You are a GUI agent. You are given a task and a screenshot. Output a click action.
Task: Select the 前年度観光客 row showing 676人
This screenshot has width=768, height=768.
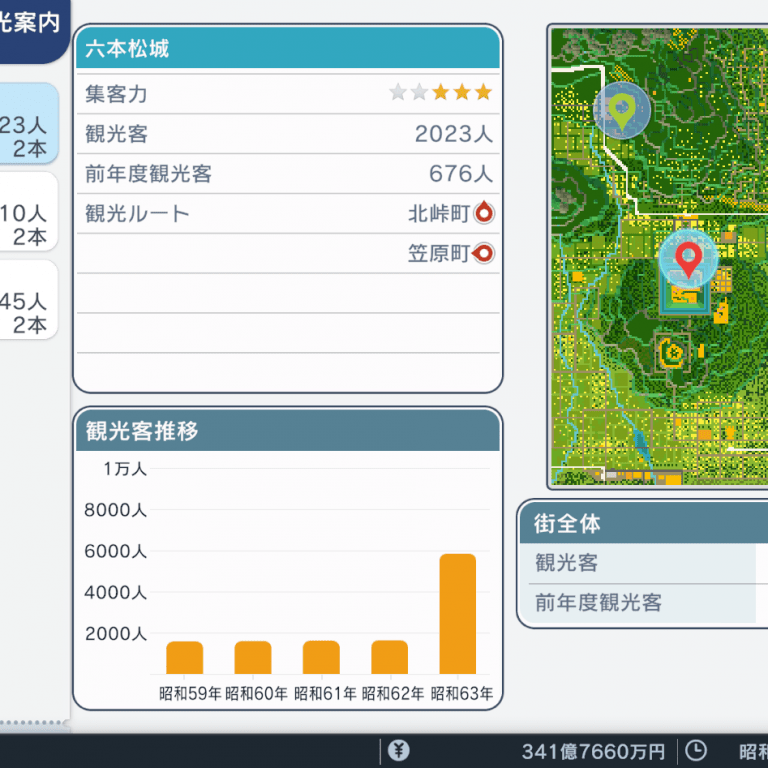(x=287, y=174)
